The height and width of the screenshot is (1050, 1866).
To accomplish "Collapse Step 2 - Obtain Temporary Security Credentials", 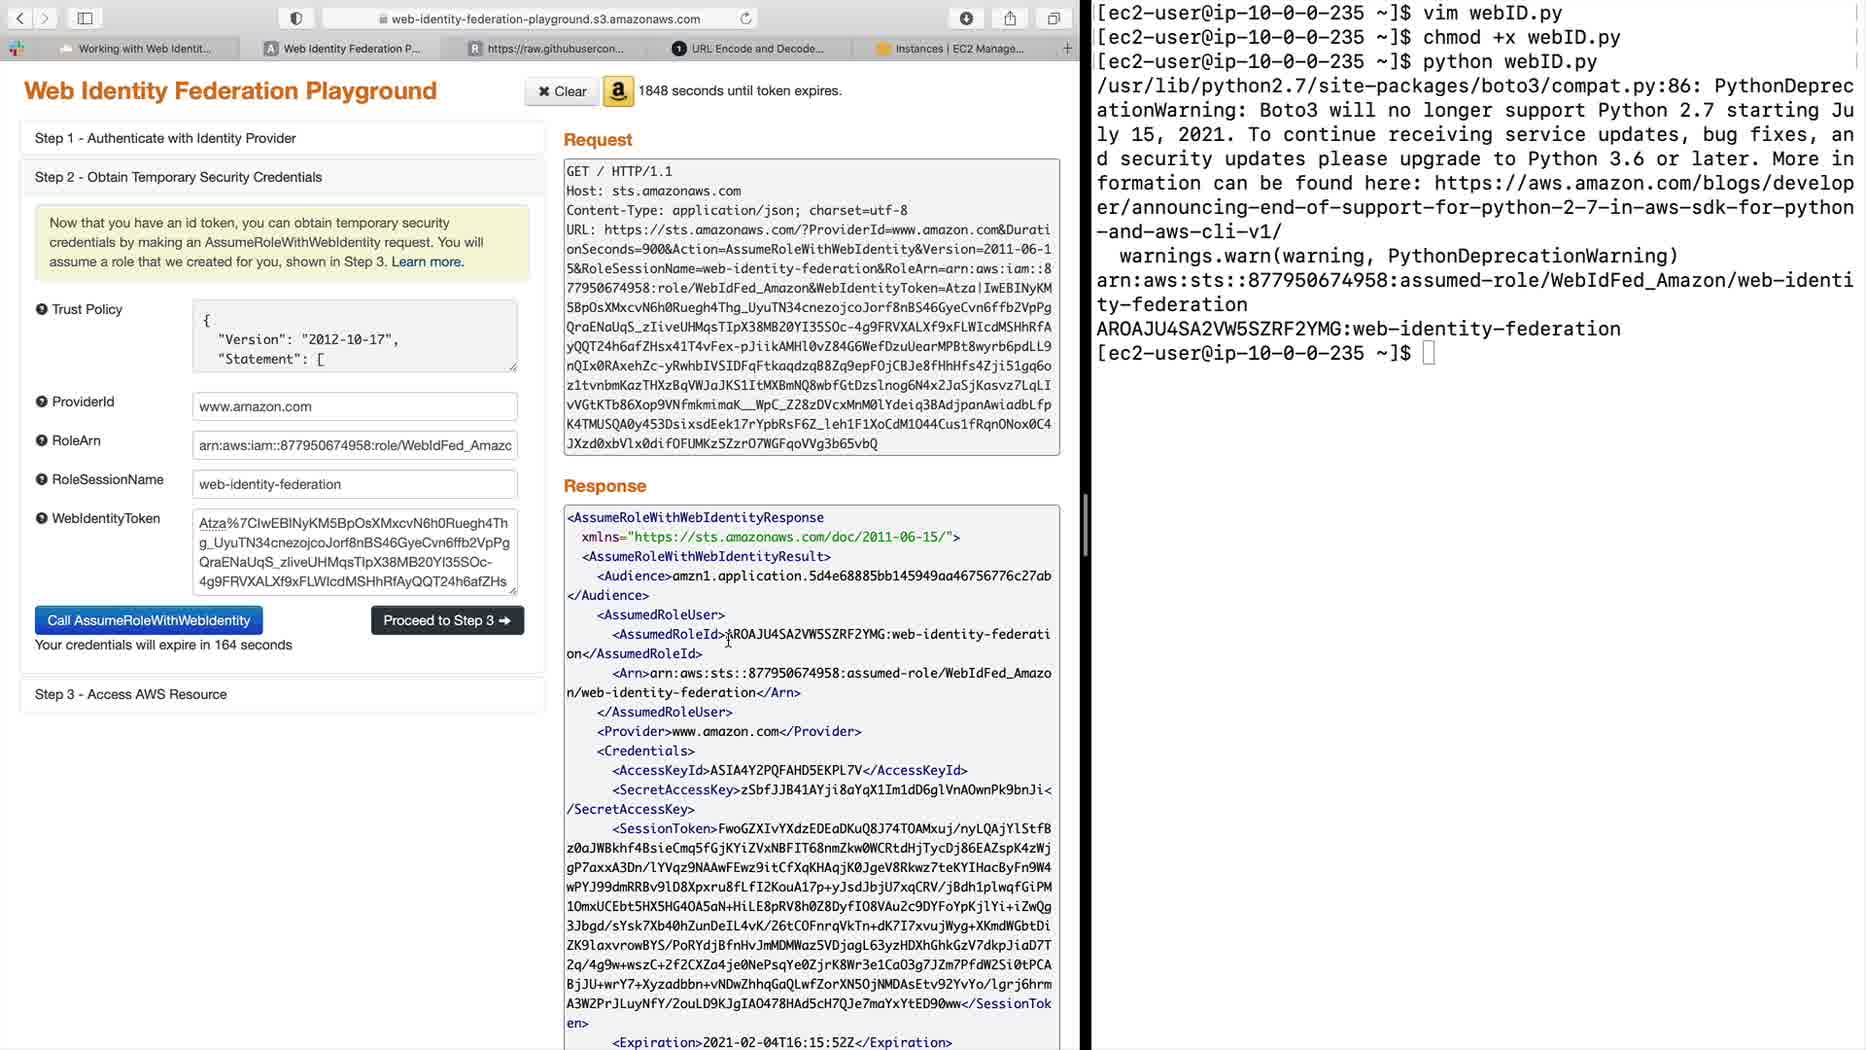I will pyautogui.click(x=282, y=177).
